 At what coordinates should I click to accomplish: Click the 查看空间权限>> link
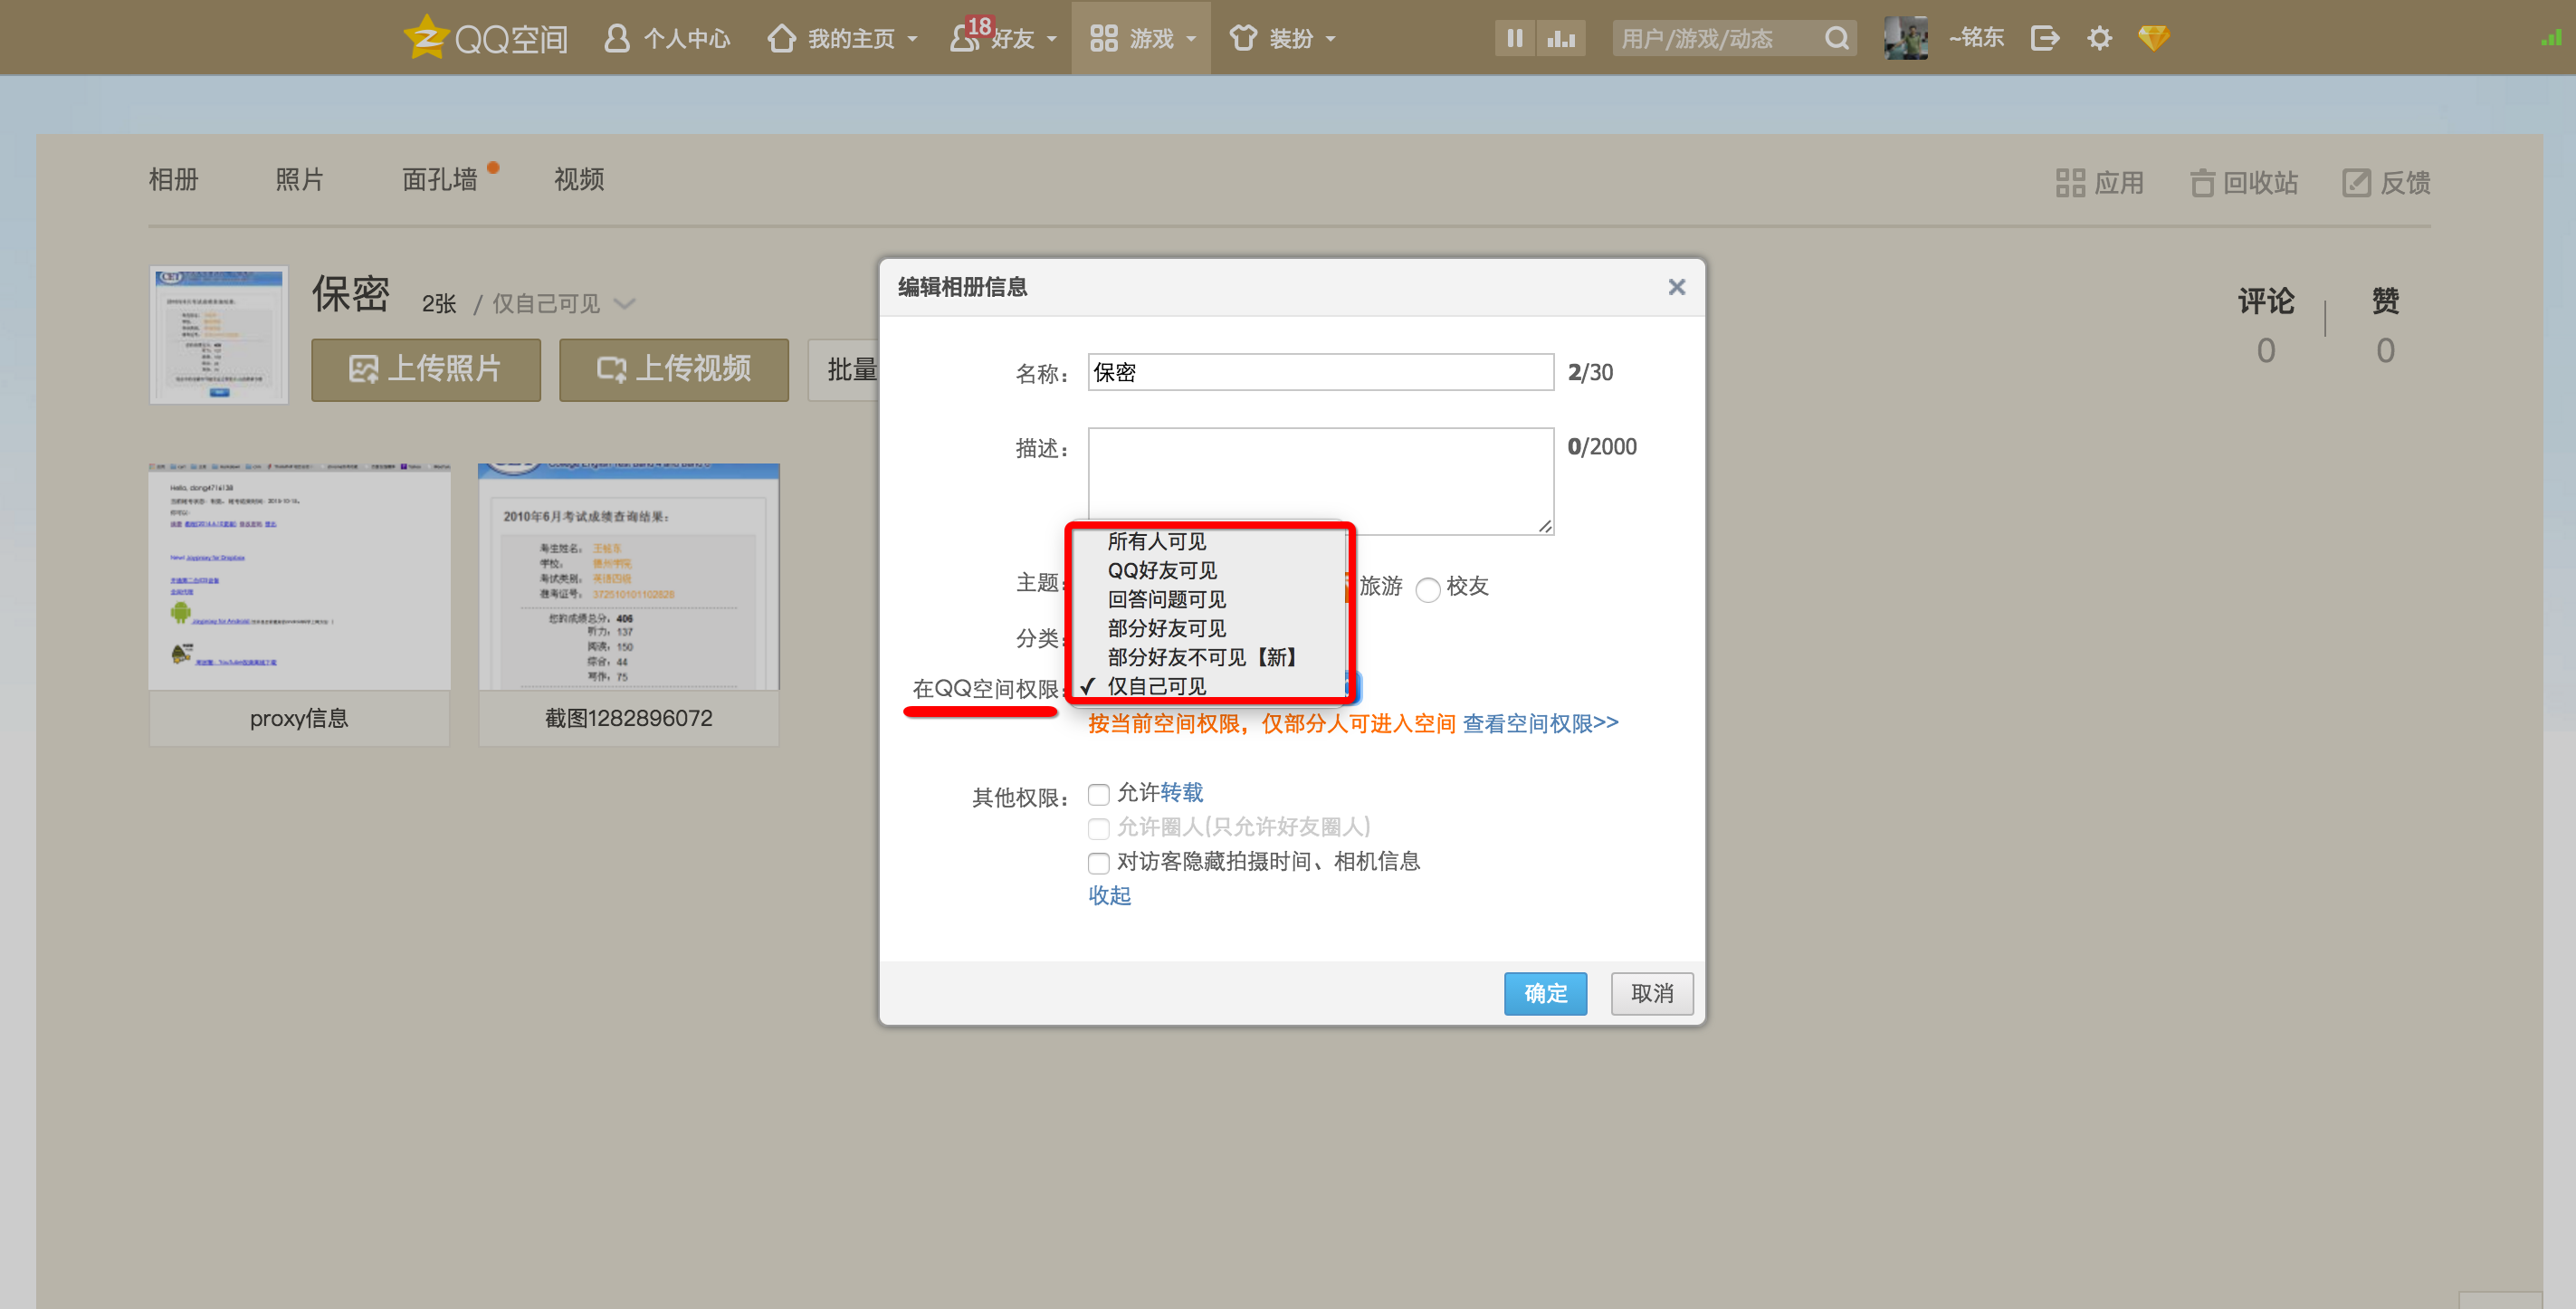click(x=1540, y=723)
